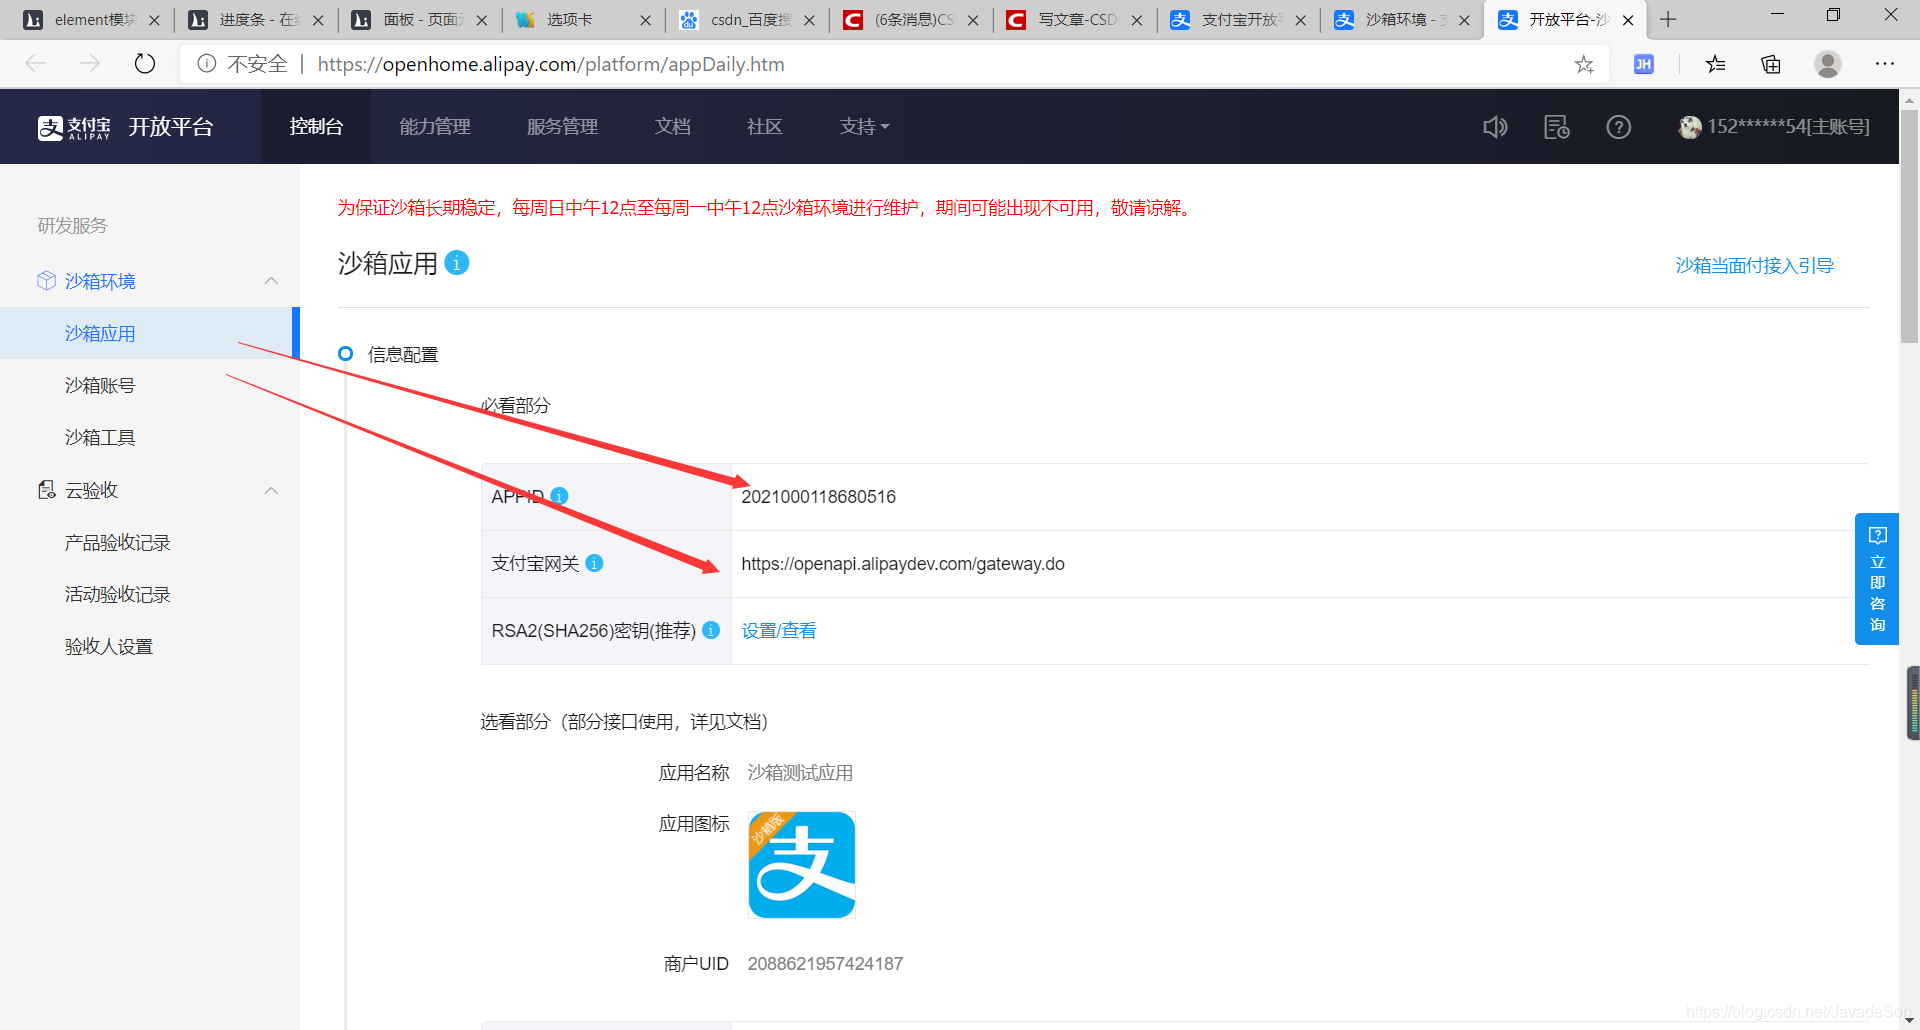Viewport: 1920px width, 1030px height.
Task: Click the gateway URL openapi.alipaydev.com
Action: click(x=903, y=563)
